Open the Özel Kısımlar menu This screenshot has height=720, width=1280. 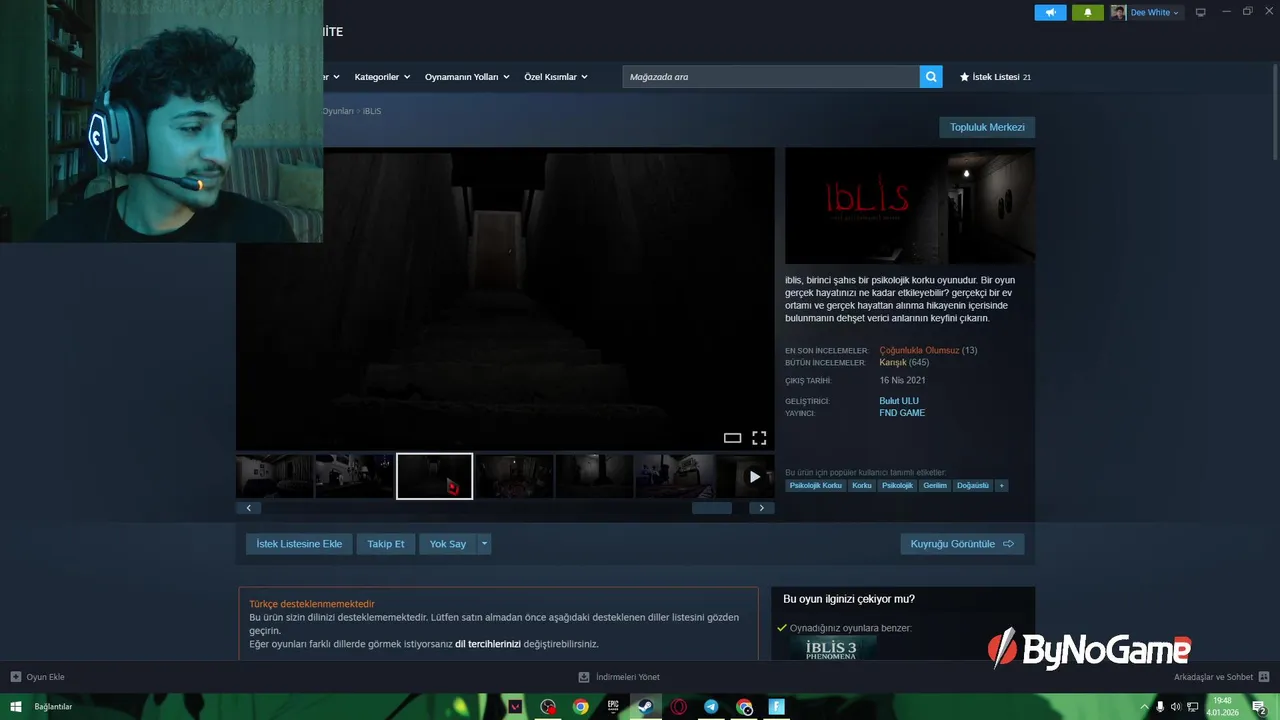tap(556, 77)
